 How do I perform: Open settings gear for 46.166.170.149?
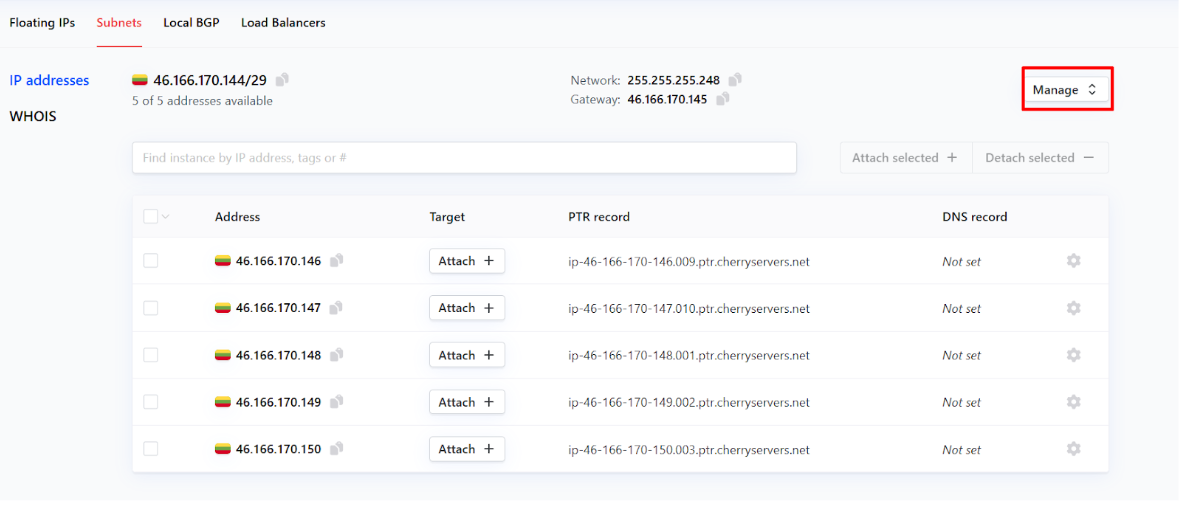pos(1073,402)
